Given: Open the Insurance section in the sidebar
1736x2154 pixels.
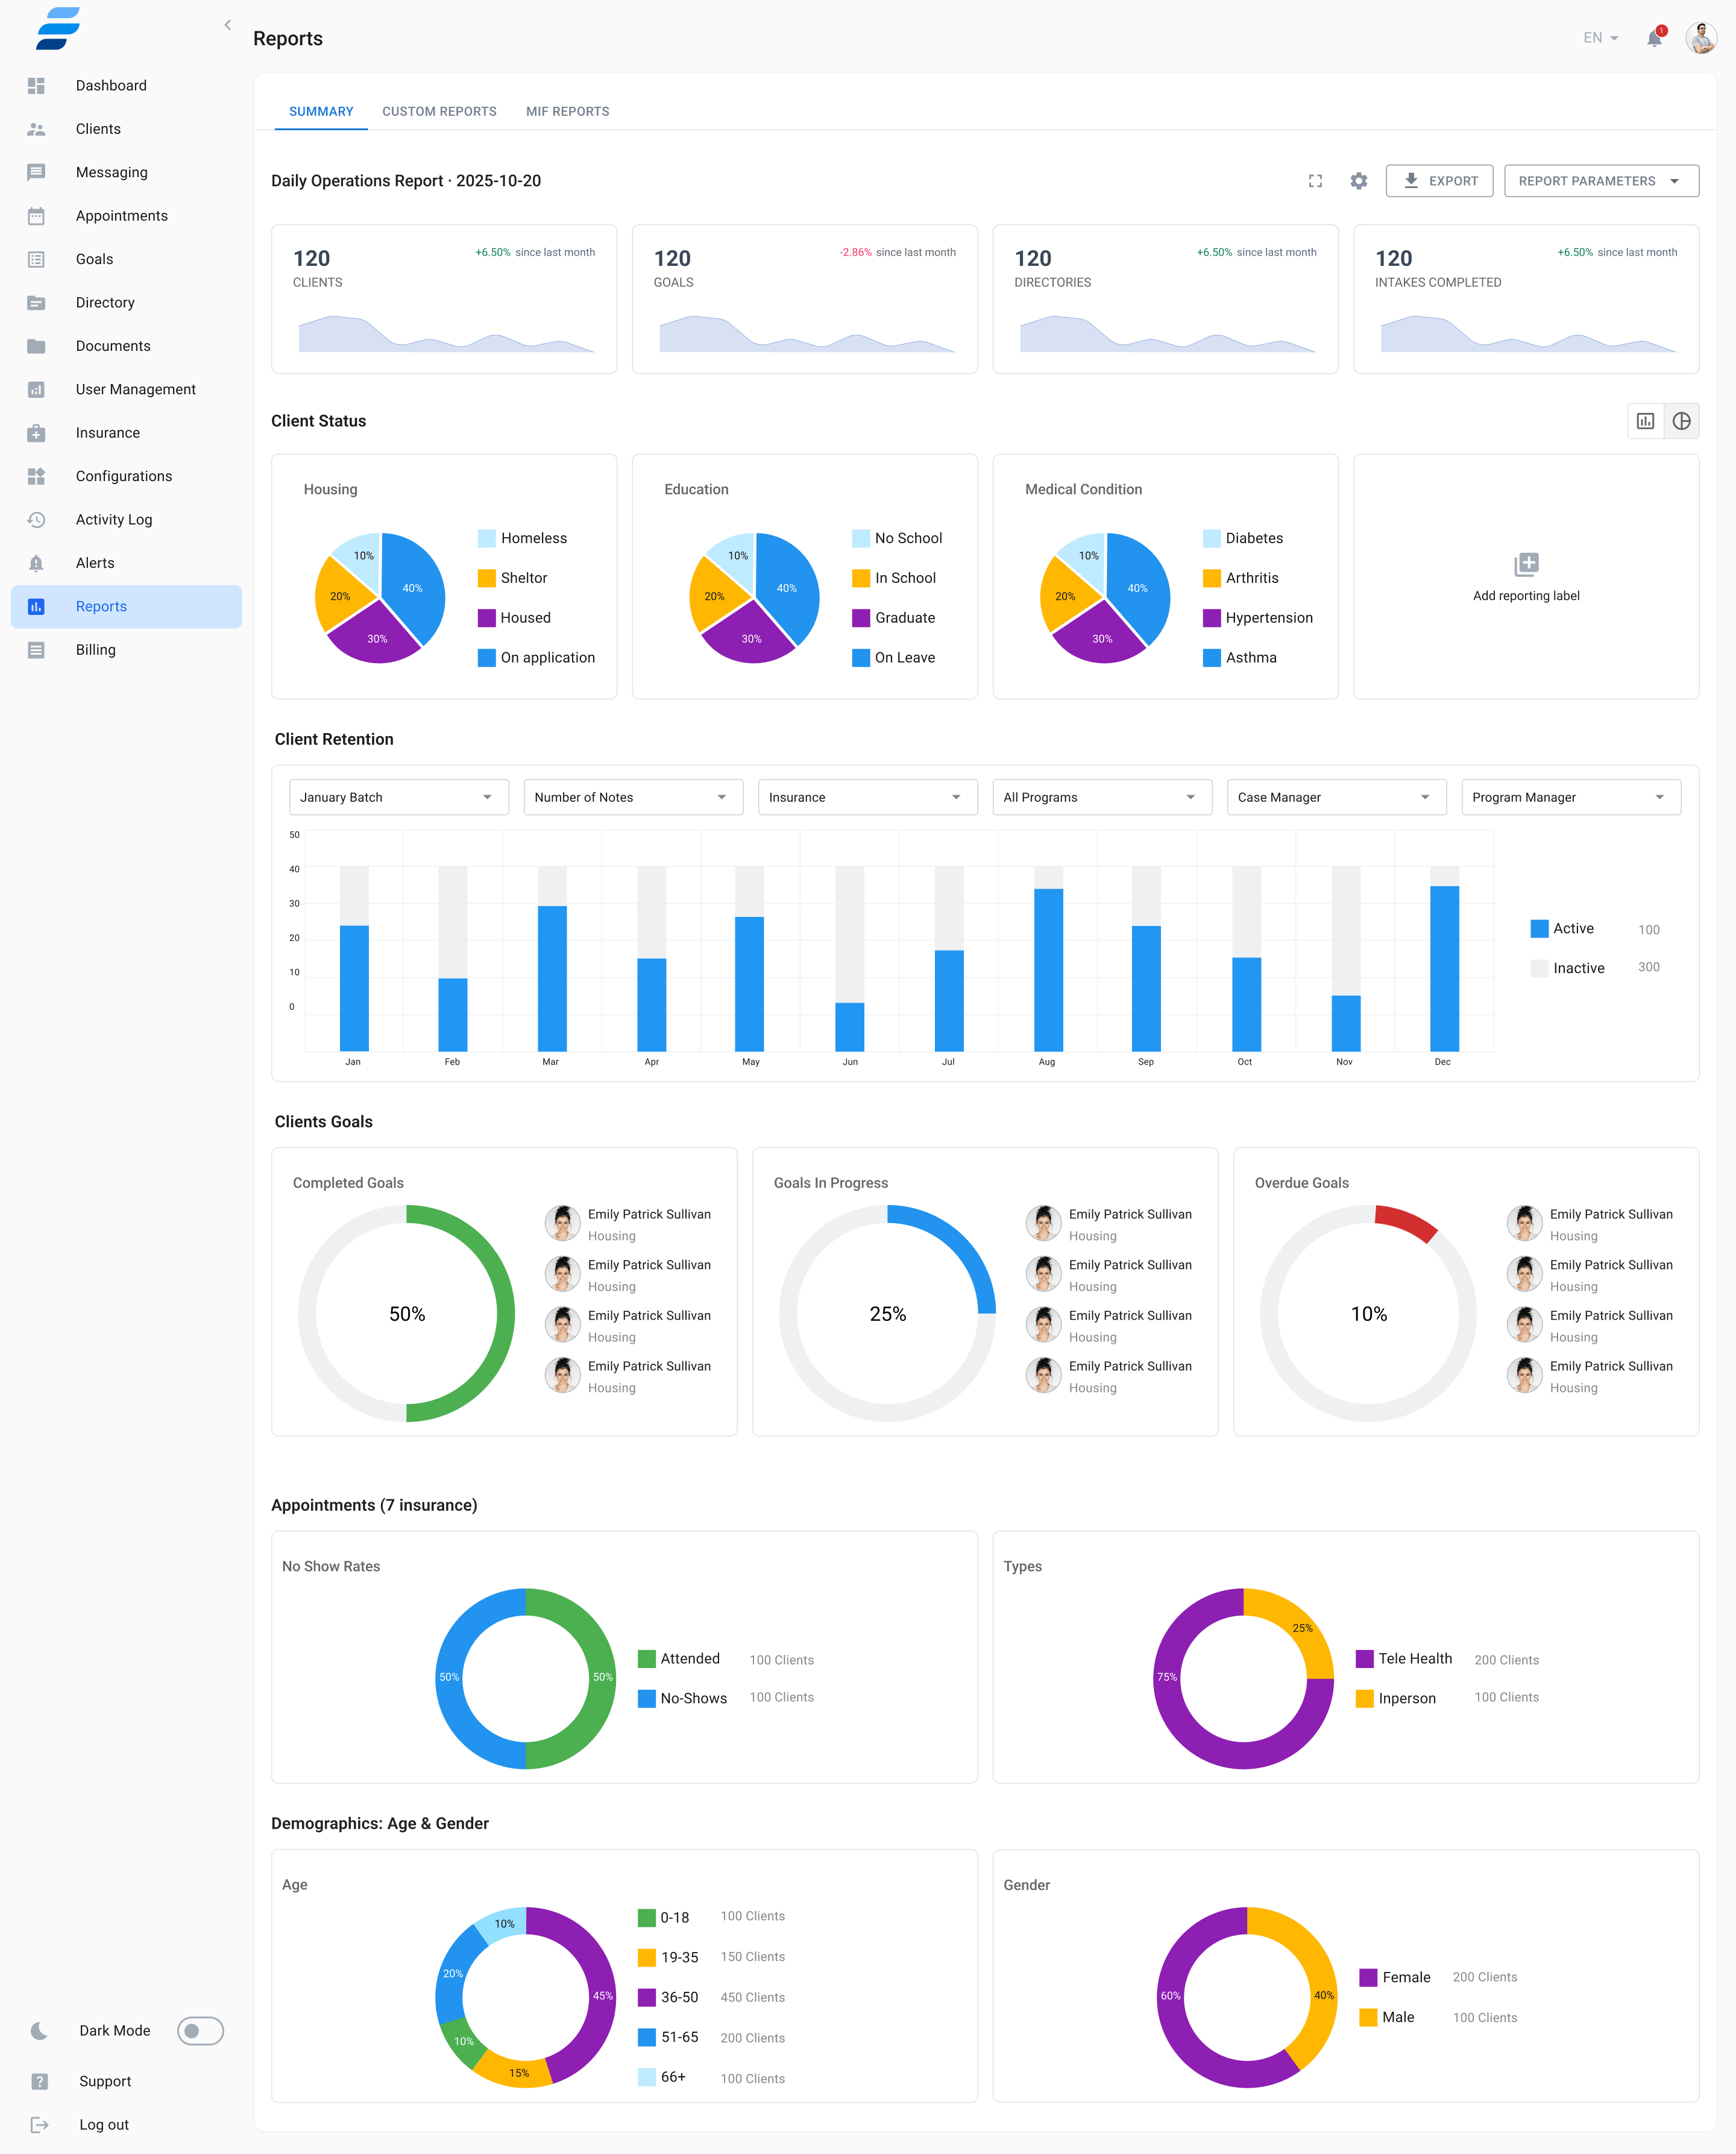Looking at the screenshot, I should tap(107, 432).
